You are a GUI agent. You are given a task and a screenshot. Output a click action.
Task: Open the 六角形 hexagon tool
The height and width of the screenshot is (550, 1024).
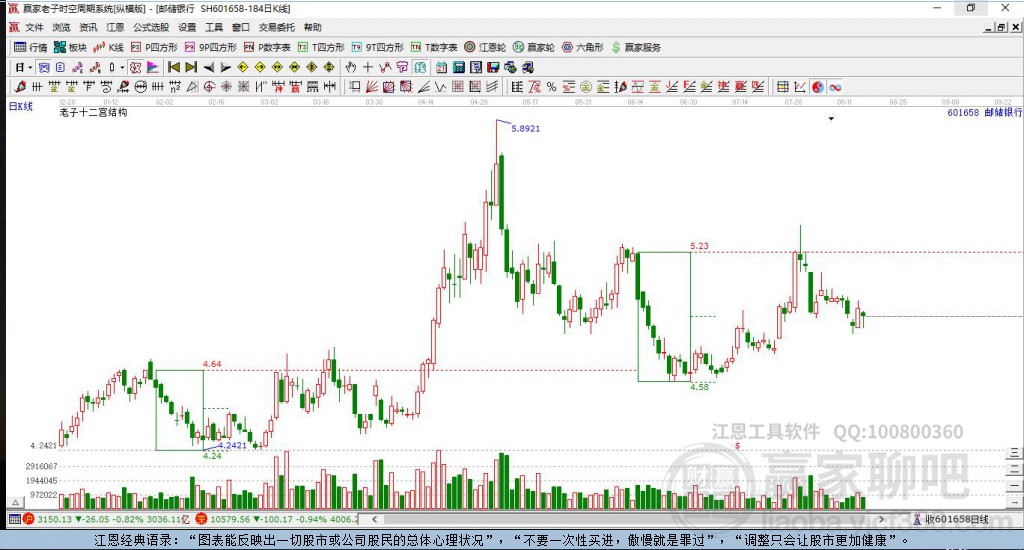pyautogui.click(x=583, y=48)
